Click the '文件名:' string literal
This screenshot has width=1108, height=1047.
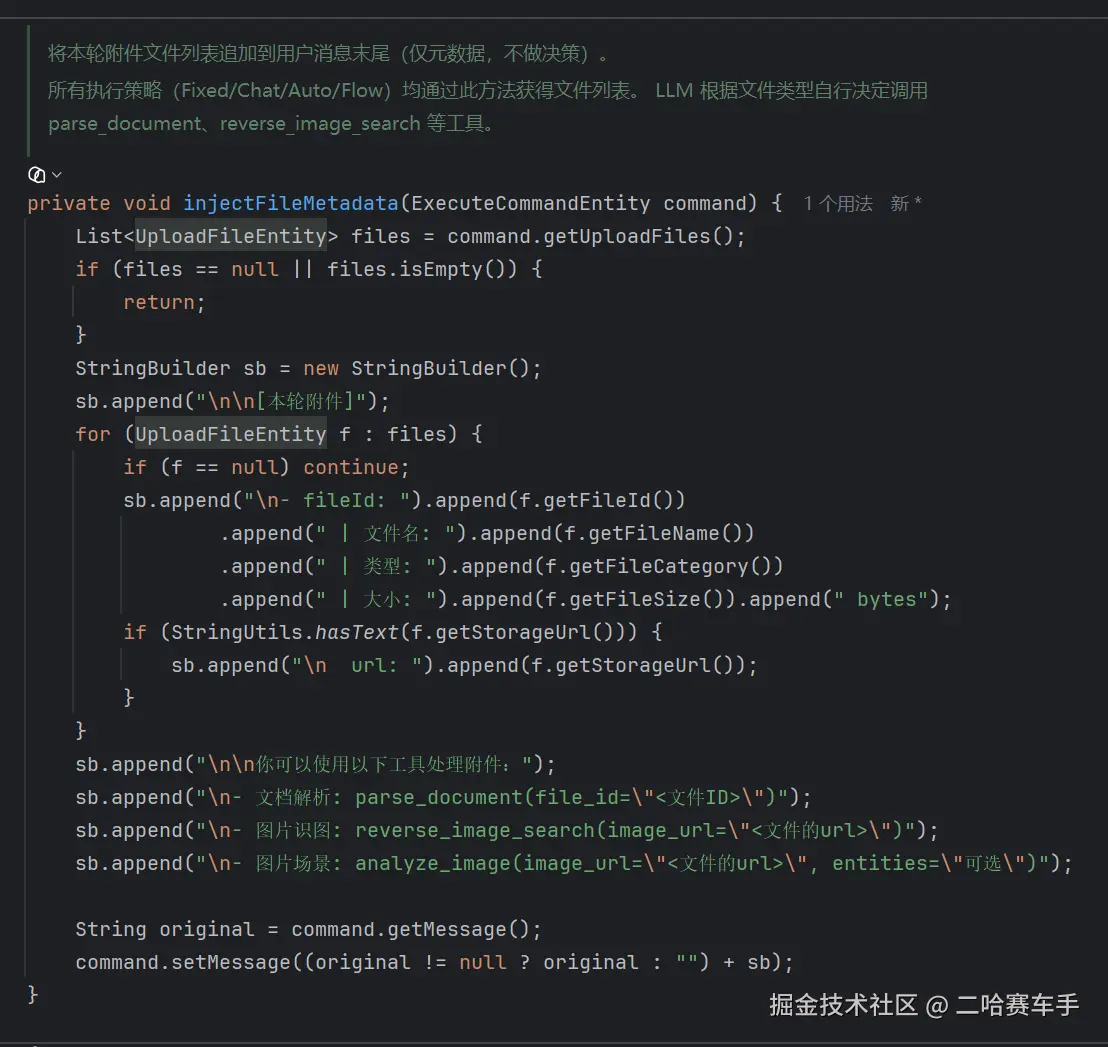[x=387, y=533]
